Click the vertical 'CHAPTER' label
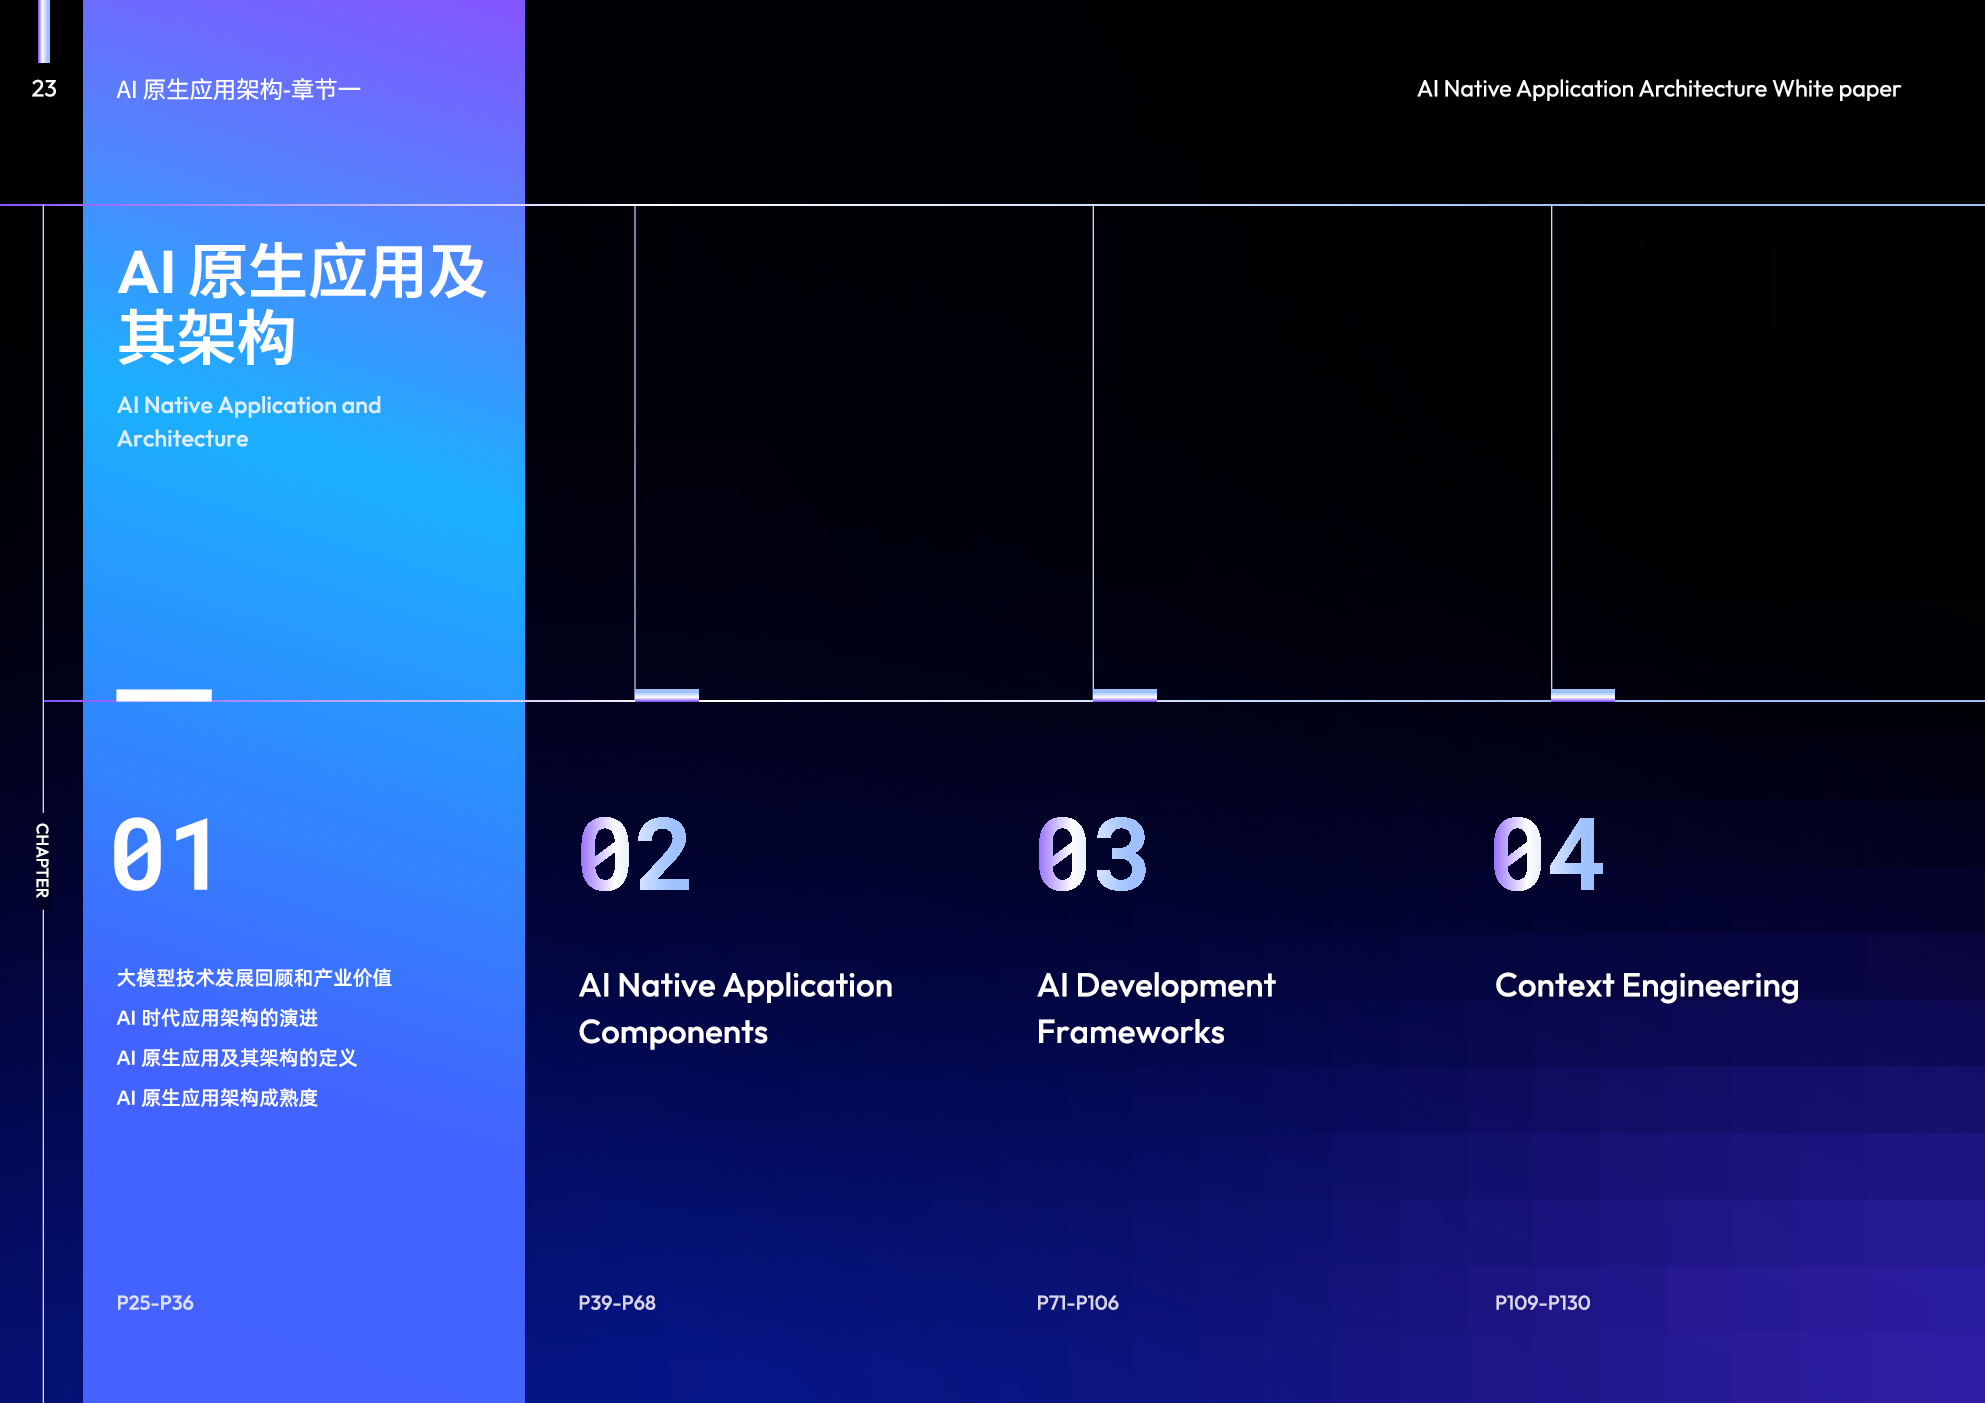 [x=42, y=860]
